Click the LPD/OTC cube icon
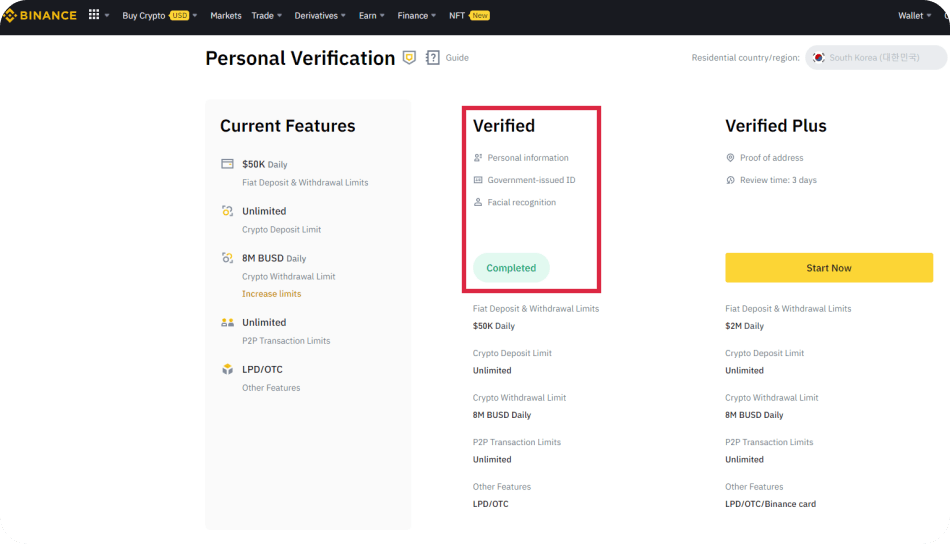Image resolution: width=950 pixels, height=544 pixels. [x=227, y=369]
